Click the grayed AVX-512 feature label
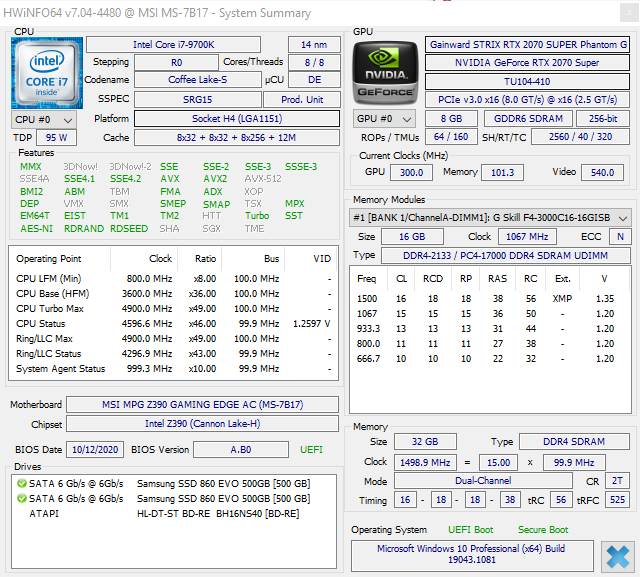This screenshot has width=640, height=577. click(x=263, y=179)
